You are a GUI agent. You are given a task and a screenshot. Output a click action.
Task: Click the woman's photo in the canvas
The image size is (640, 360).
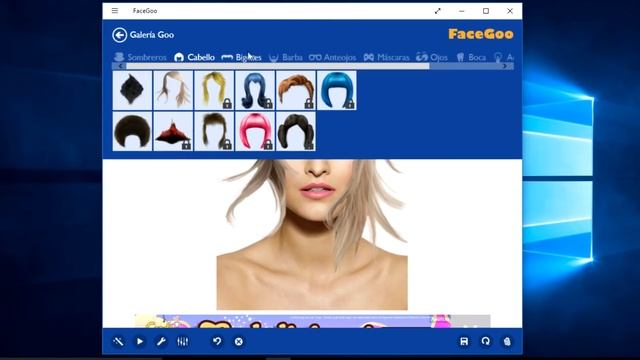pos(312,235)
